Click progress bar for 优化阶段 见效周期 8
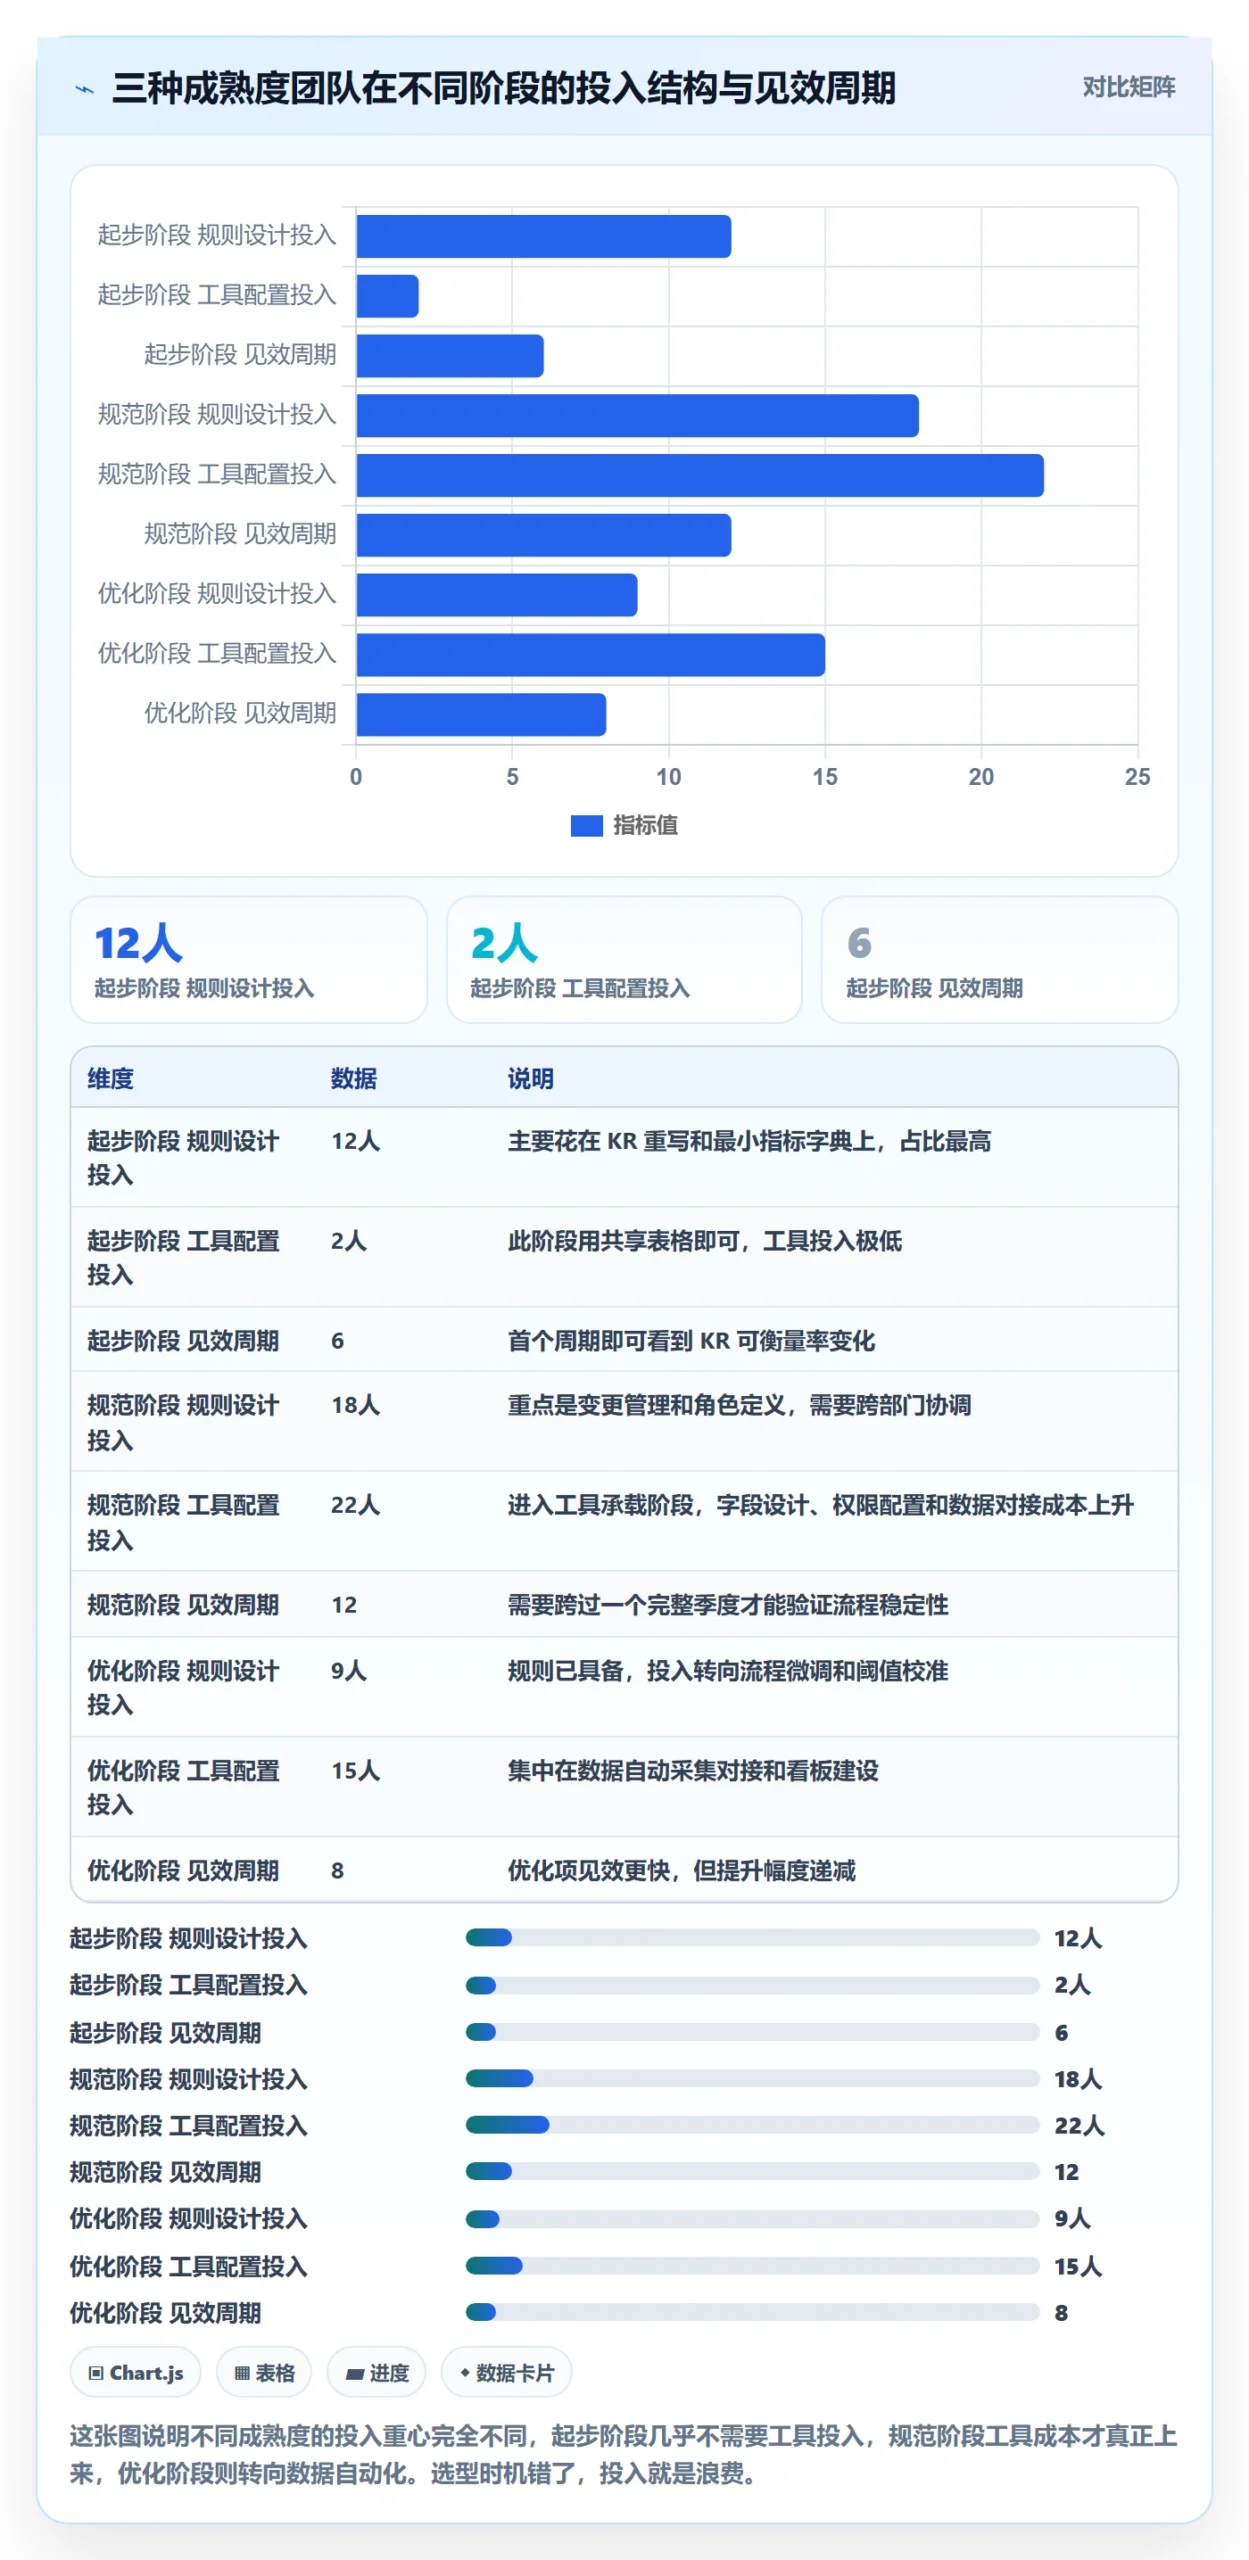This screenshot has width=1249, height=2560. [752, 2312]
